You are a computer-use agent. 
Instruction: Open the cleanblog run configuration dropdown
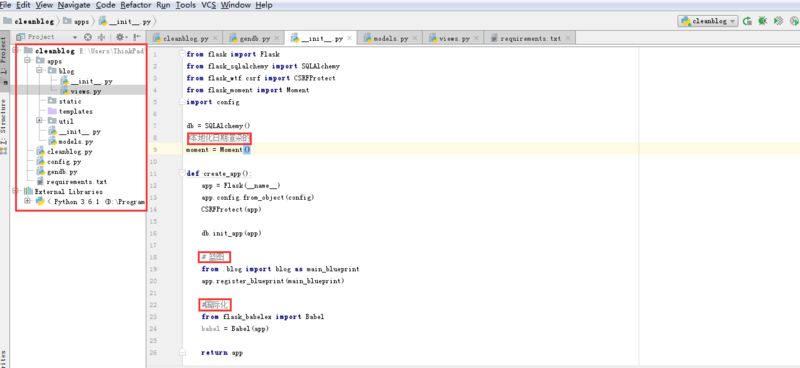click(708, 21)
